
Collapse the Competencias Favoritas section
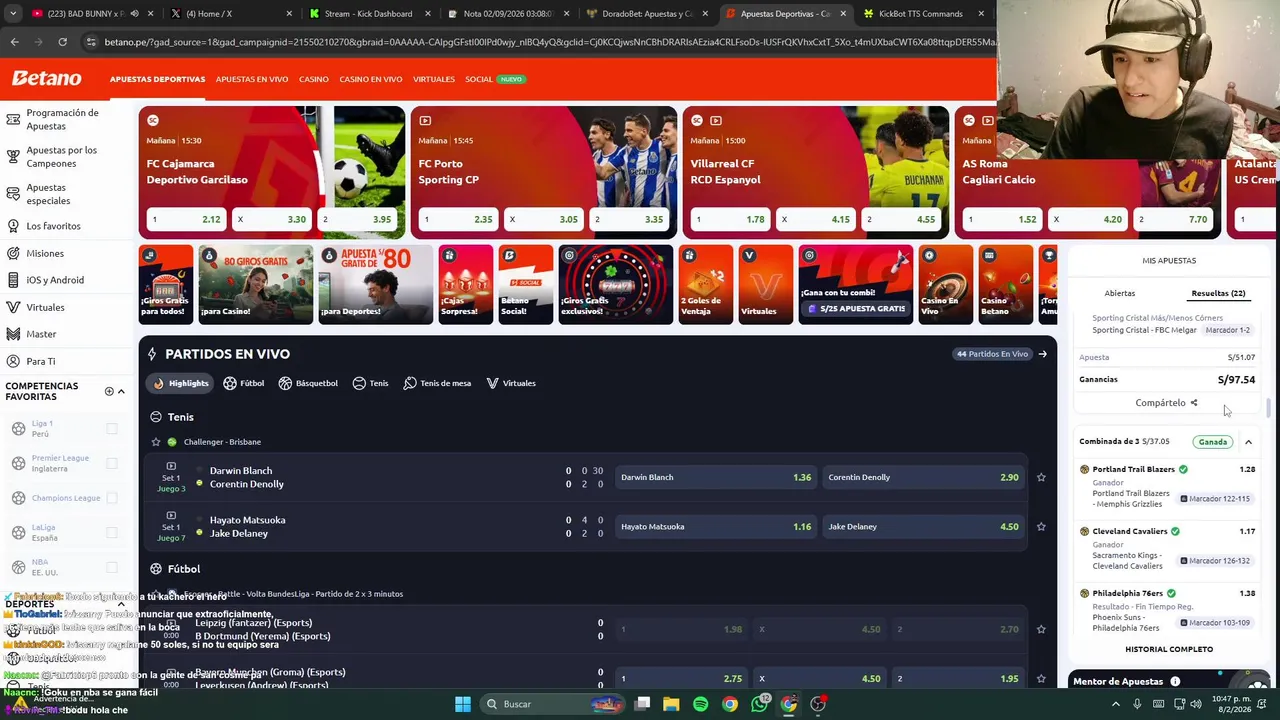(121, 391)
